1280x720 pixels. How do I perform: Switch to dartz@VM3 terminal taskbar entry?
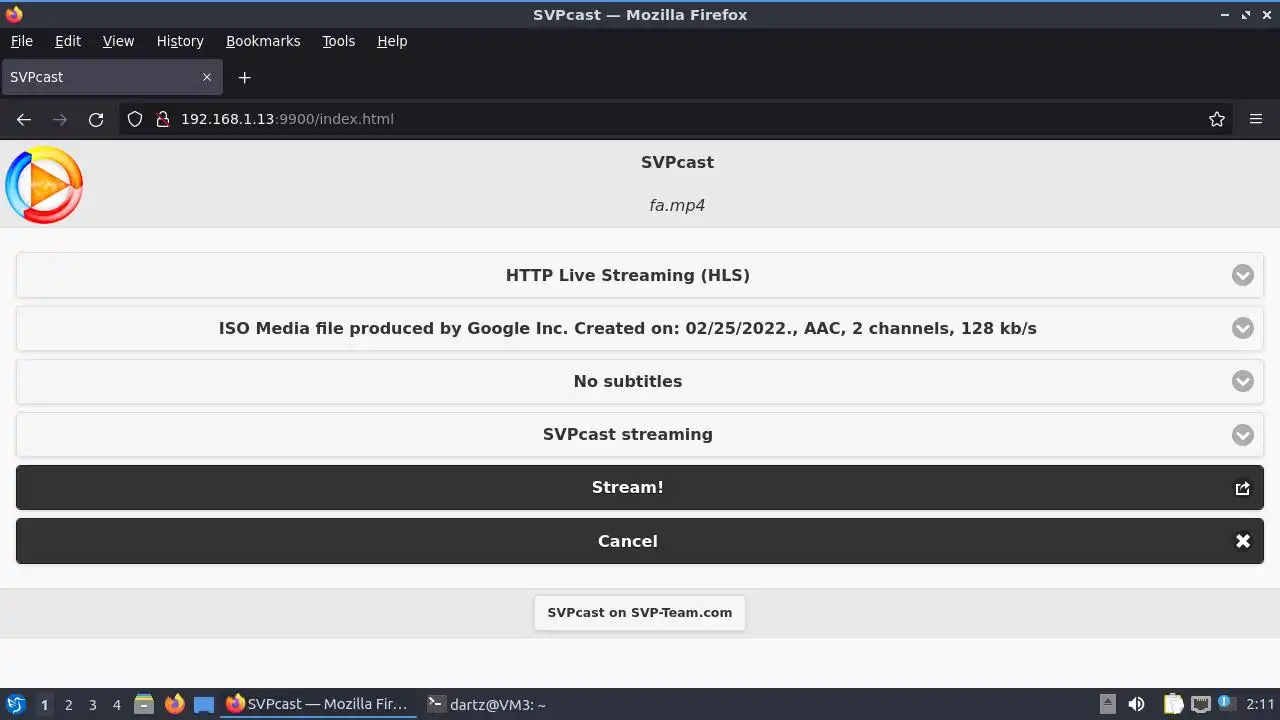pyautogui.click(x=487, y=704)
